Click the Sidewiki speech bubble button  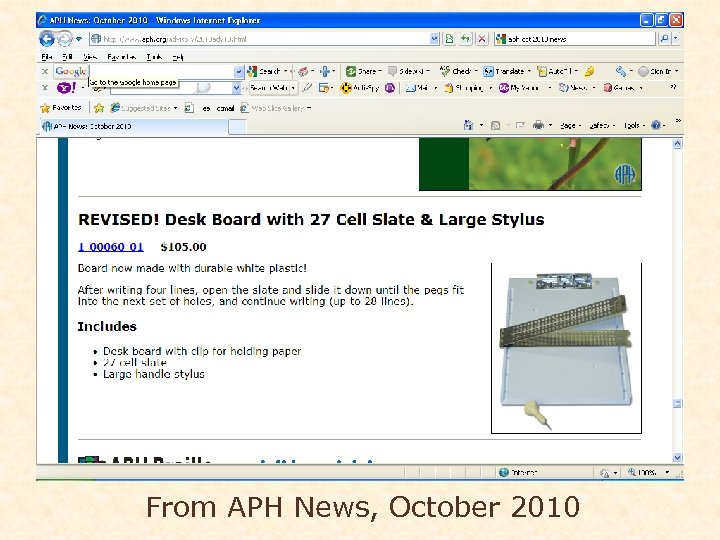pos(408,71)
